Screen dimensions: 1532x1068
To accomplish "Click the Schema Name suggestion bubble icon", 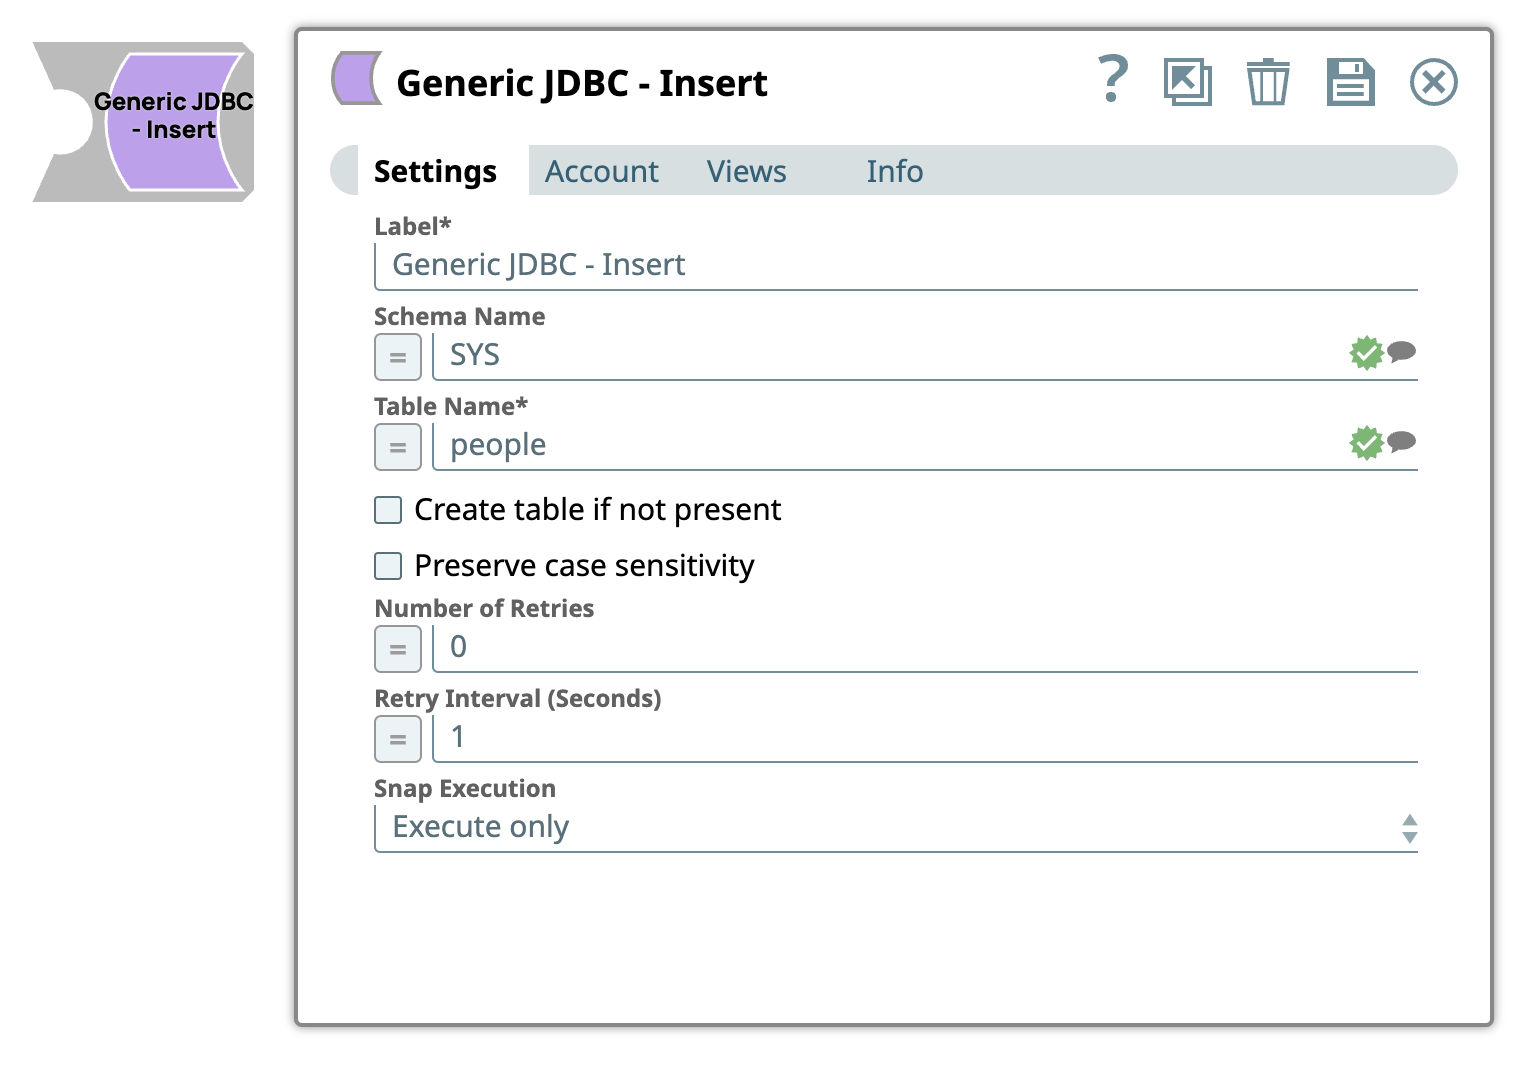I will point(1402,351).
